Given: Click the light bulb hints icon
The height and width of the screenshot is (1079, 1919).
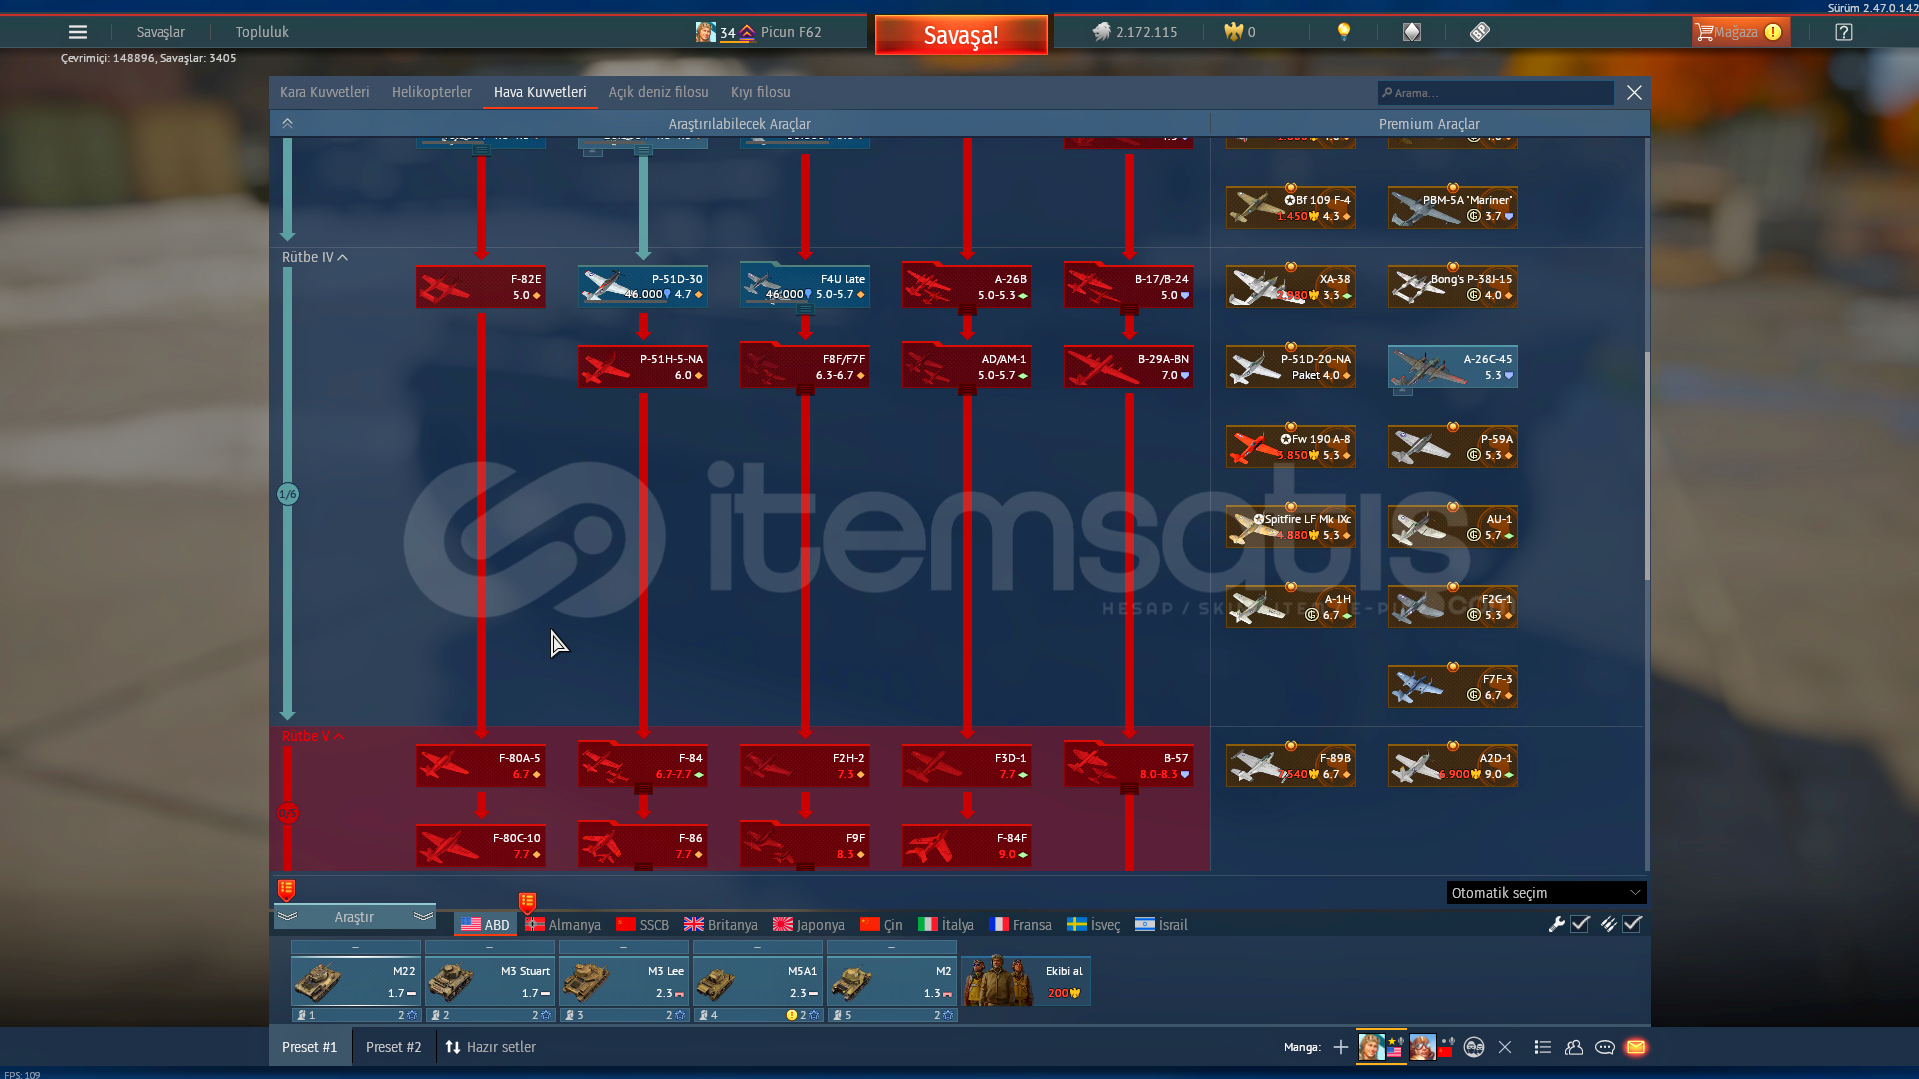Looking at the screenshot, I should click(1344, 32).
